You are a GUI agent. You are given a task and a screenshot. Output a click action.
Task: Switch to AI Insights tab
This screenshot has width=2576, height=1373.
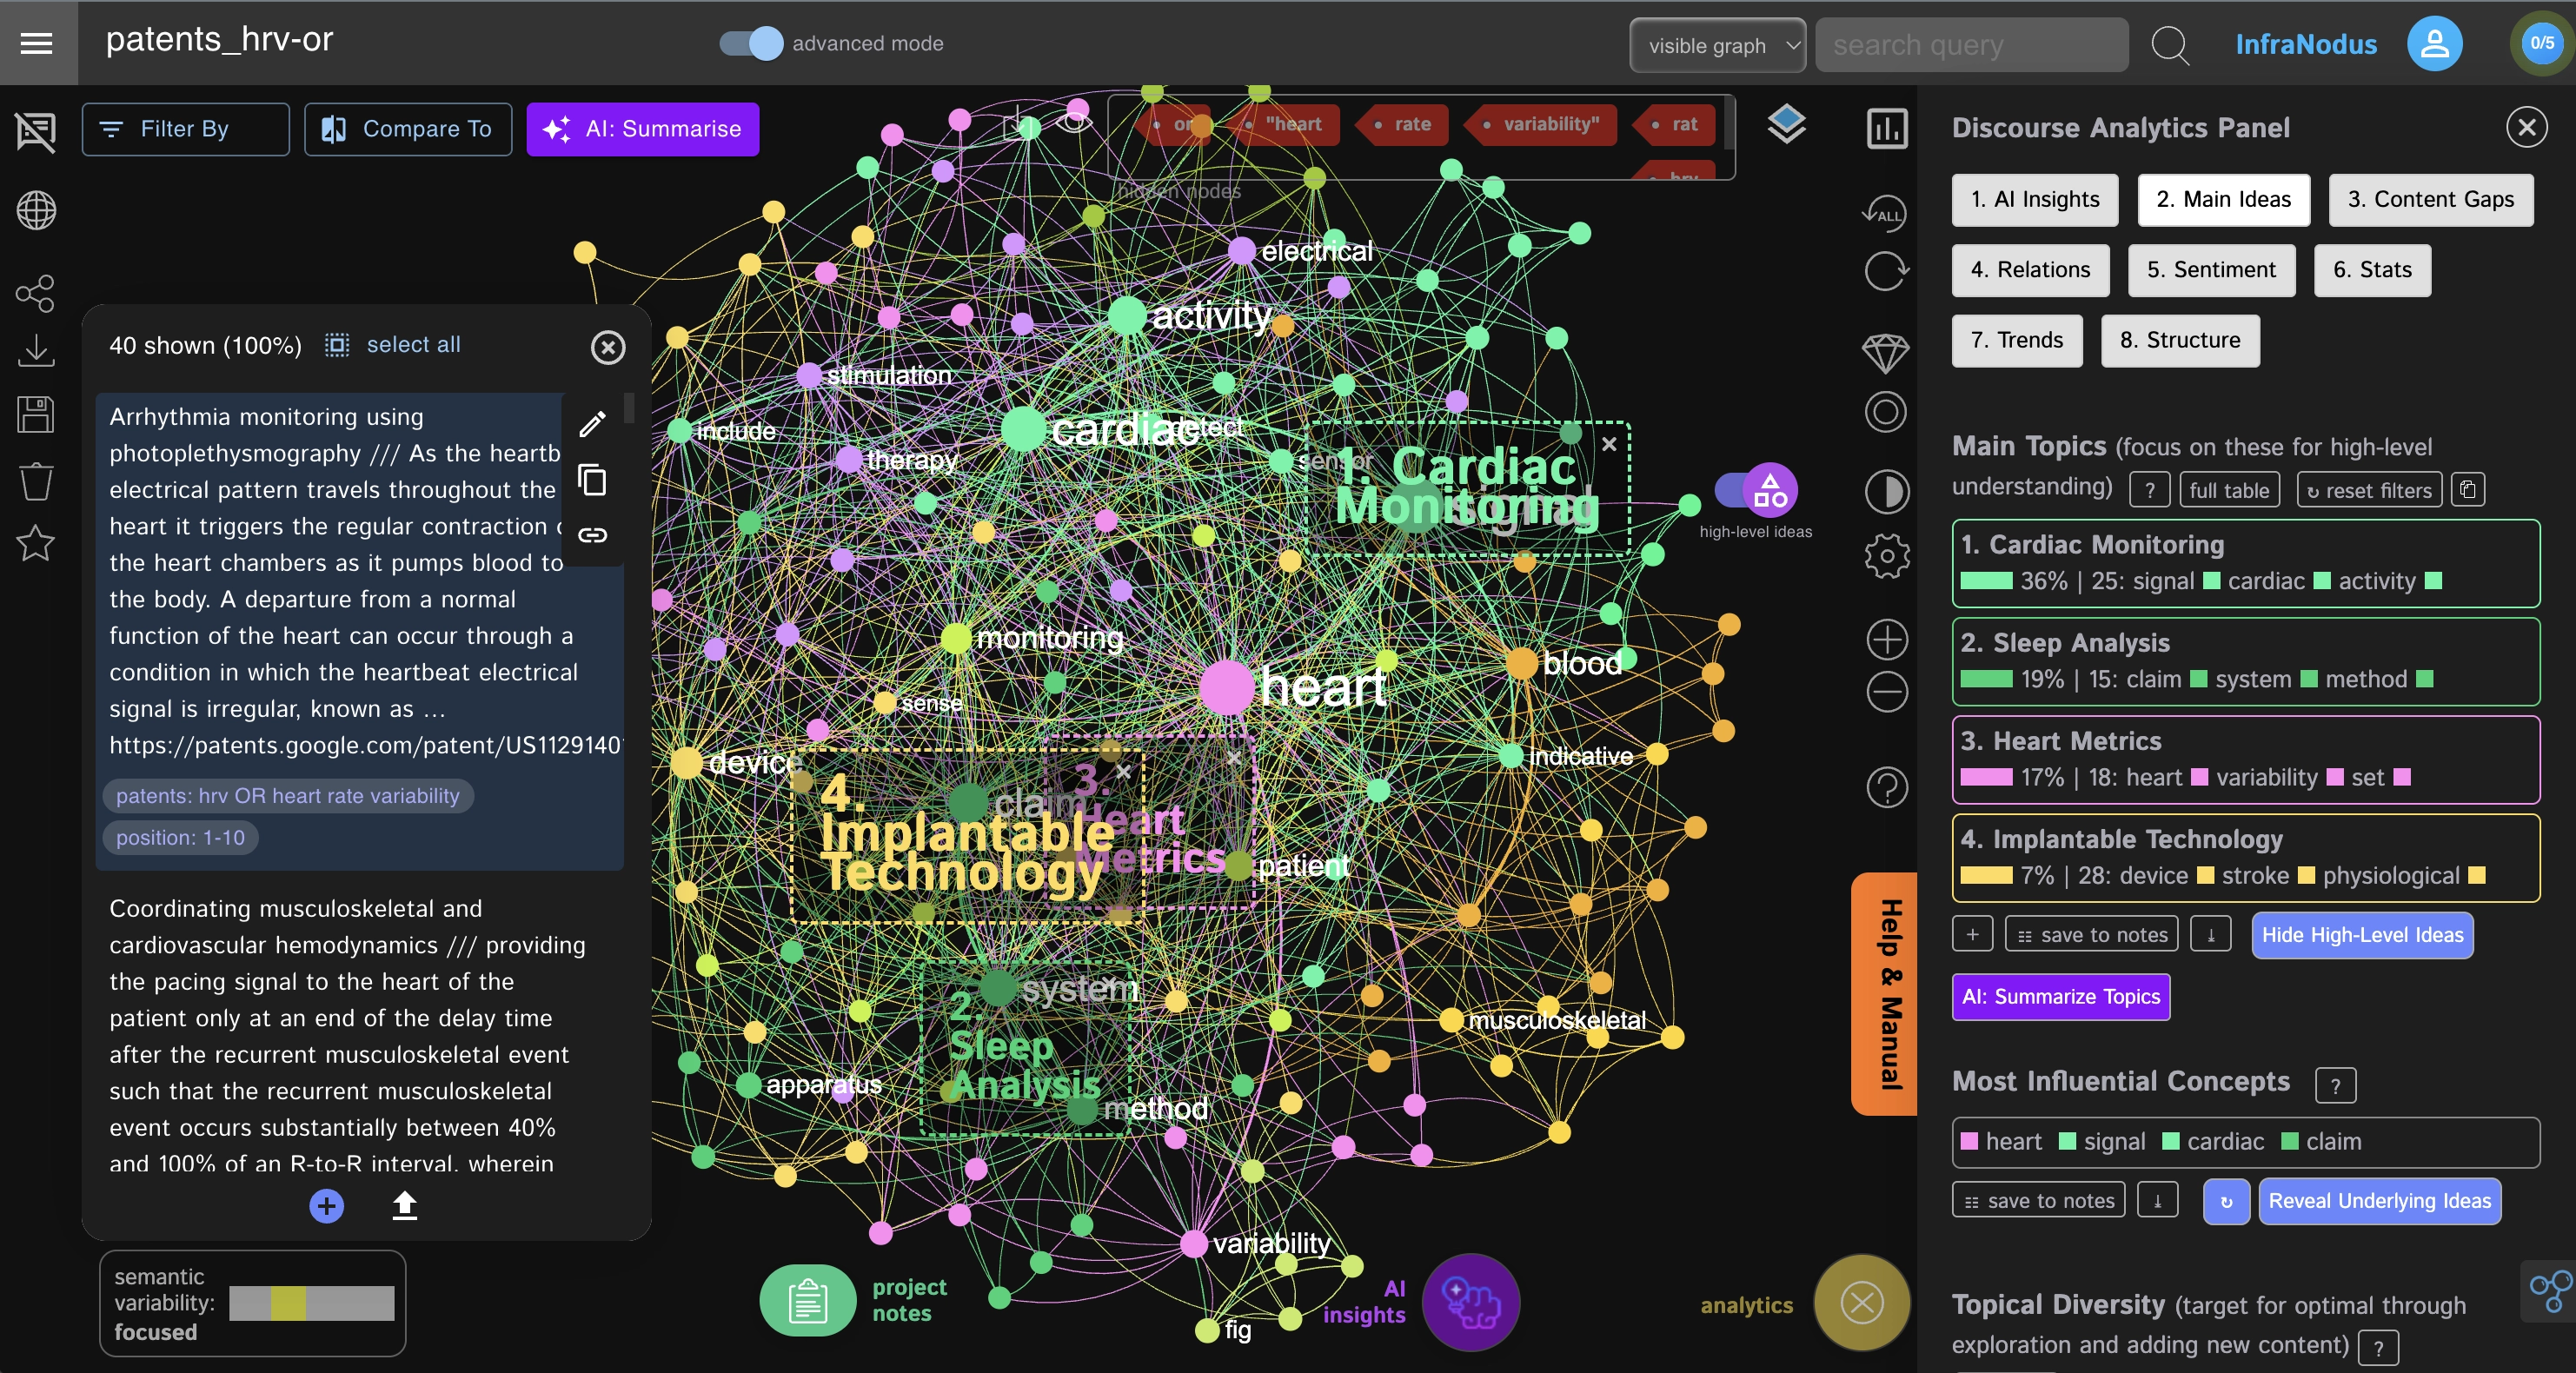click(x=2034, y=200)
